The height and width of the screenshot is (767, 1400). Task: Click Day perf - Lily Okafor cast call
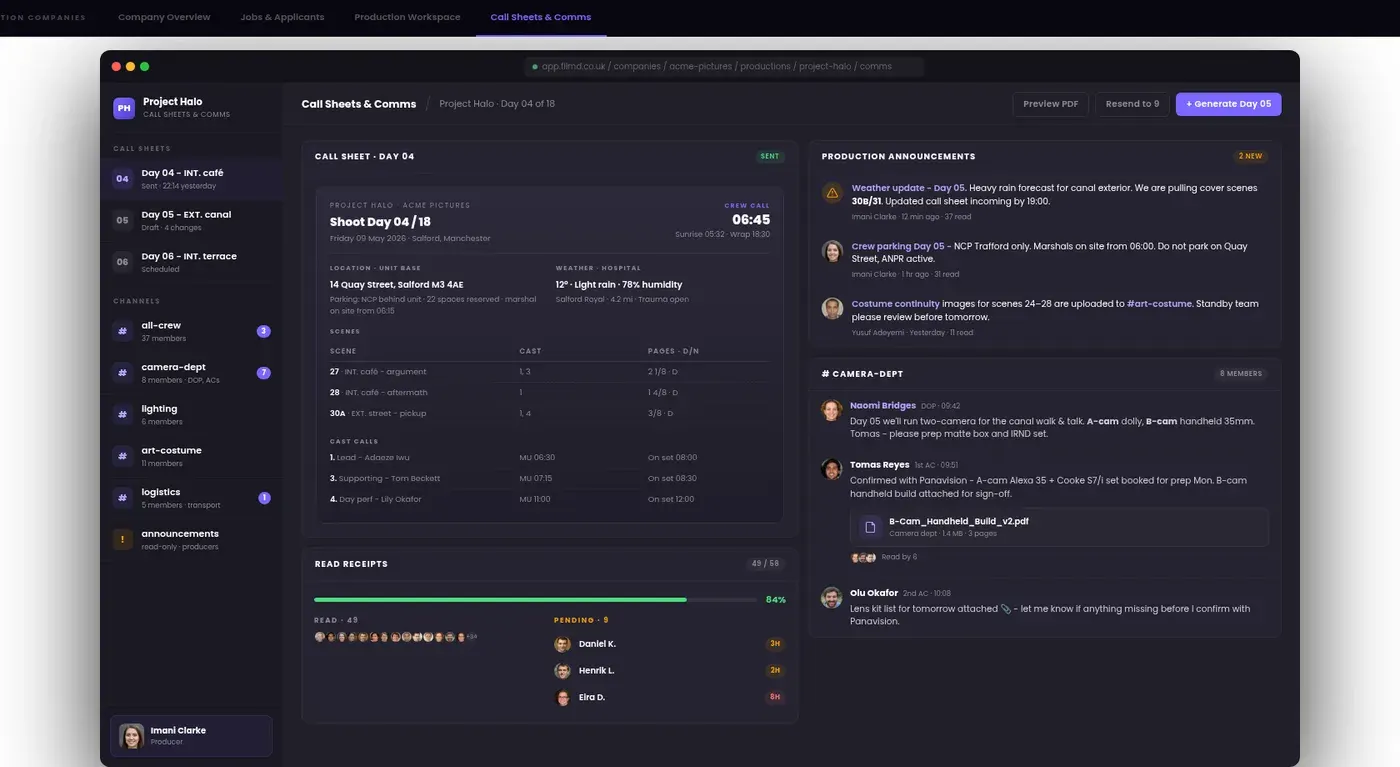coord(549,499)
